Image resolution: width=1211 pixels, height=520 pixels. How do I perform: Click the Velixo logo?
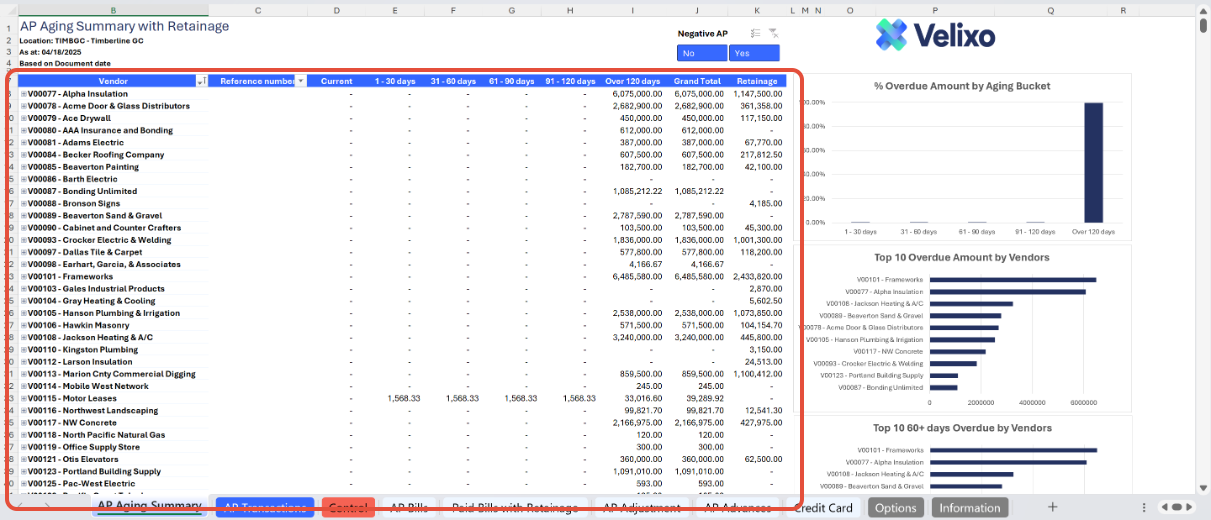pos(935,36)
